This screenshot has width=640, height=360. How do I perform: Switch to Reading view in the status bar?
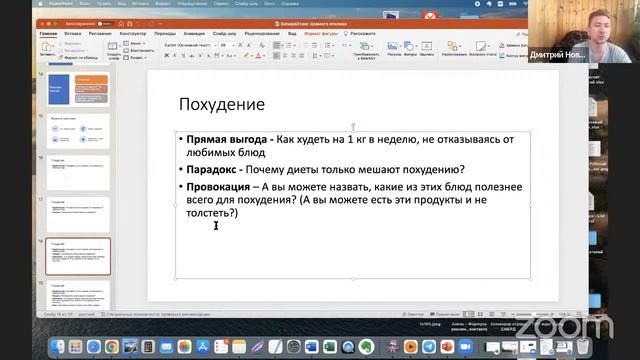[x=492, y=314]
